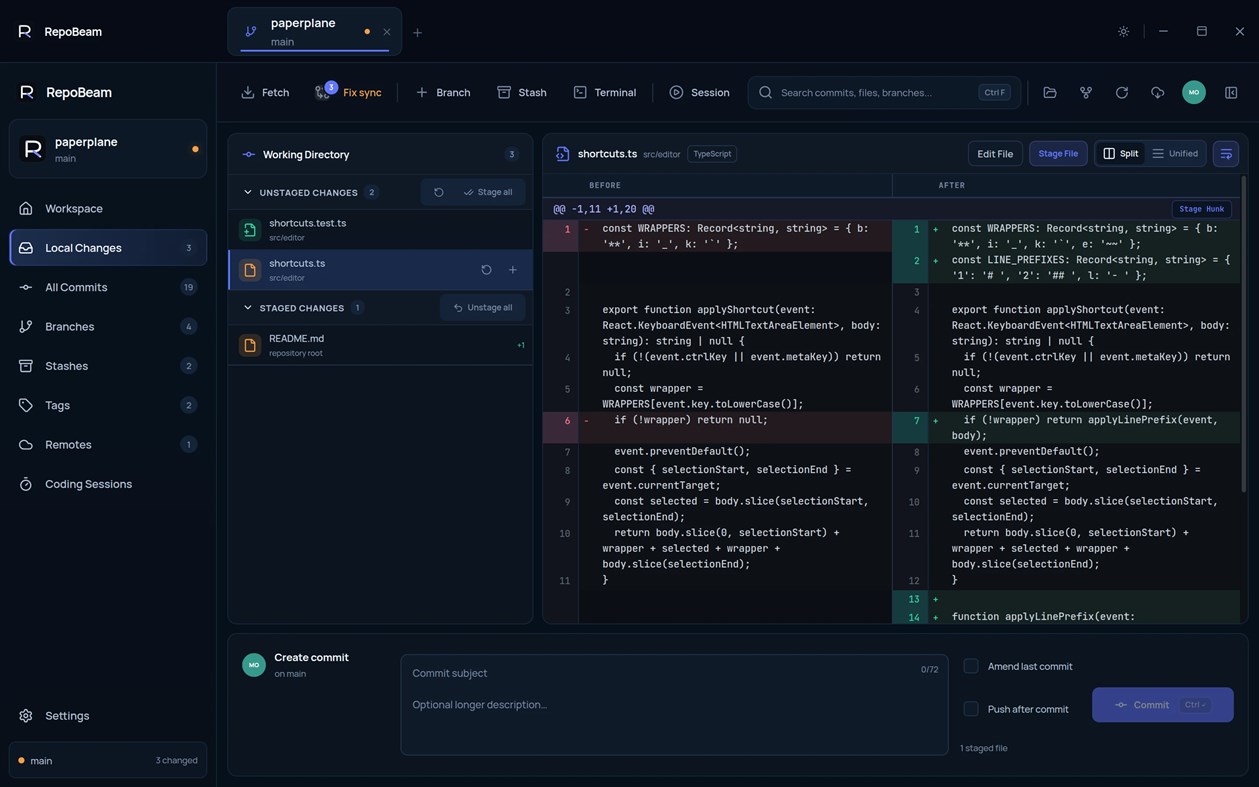Open the paperplane repository selector
The width and height of the screenshot is (1259, 787).
coord(108,149)
